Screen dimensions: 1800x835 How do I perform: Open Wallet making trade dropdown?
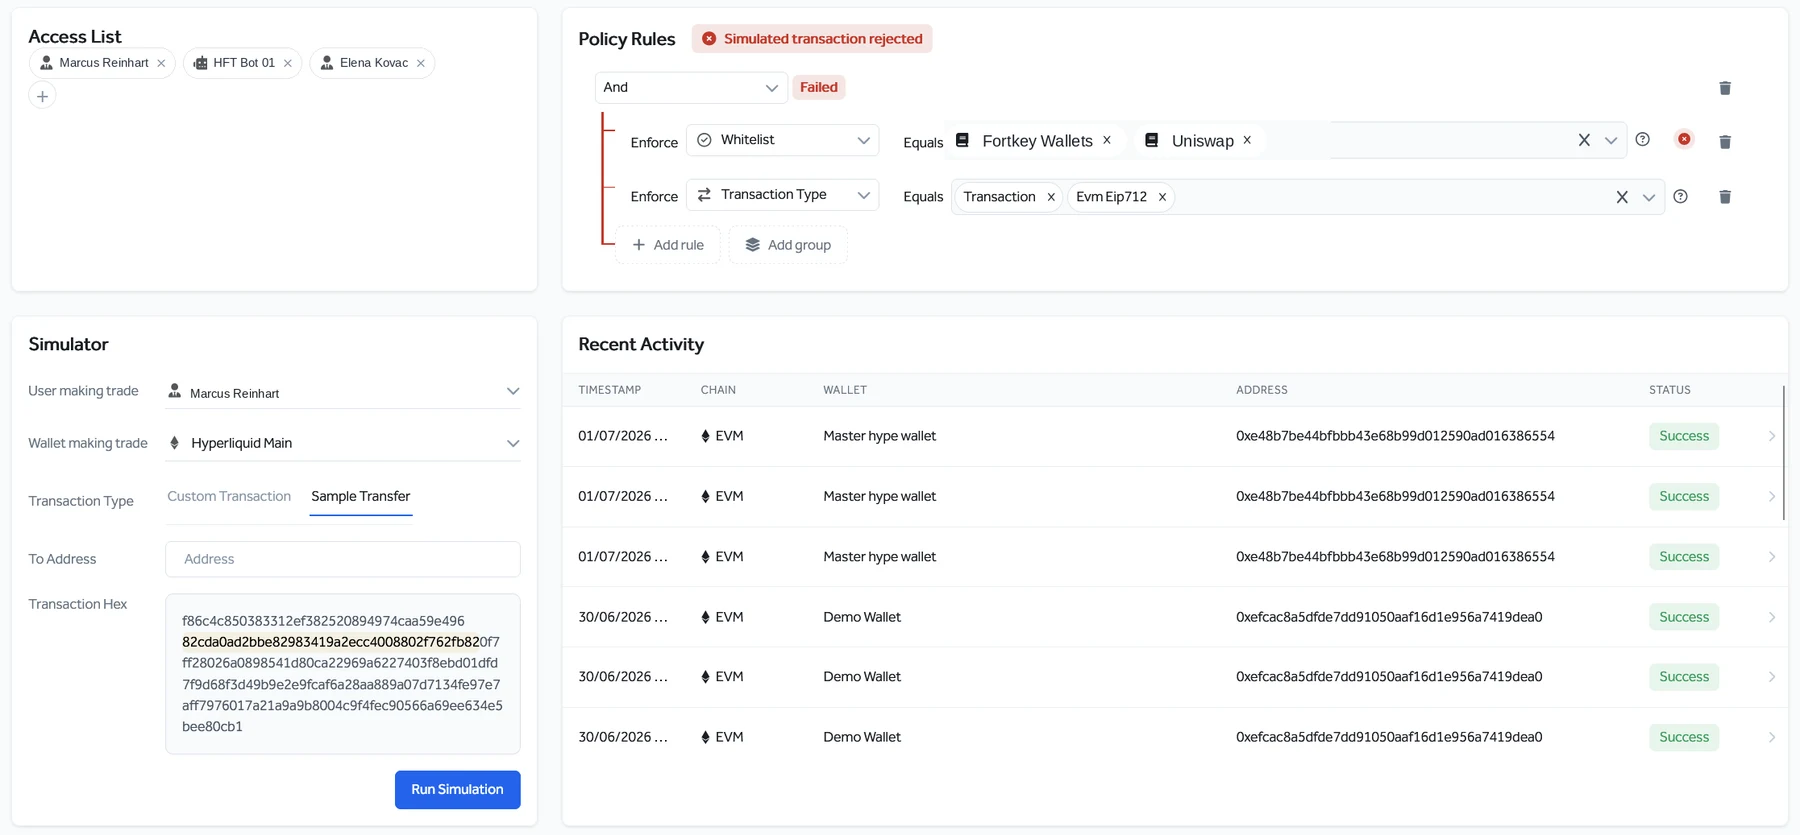[x=343, y=443]
